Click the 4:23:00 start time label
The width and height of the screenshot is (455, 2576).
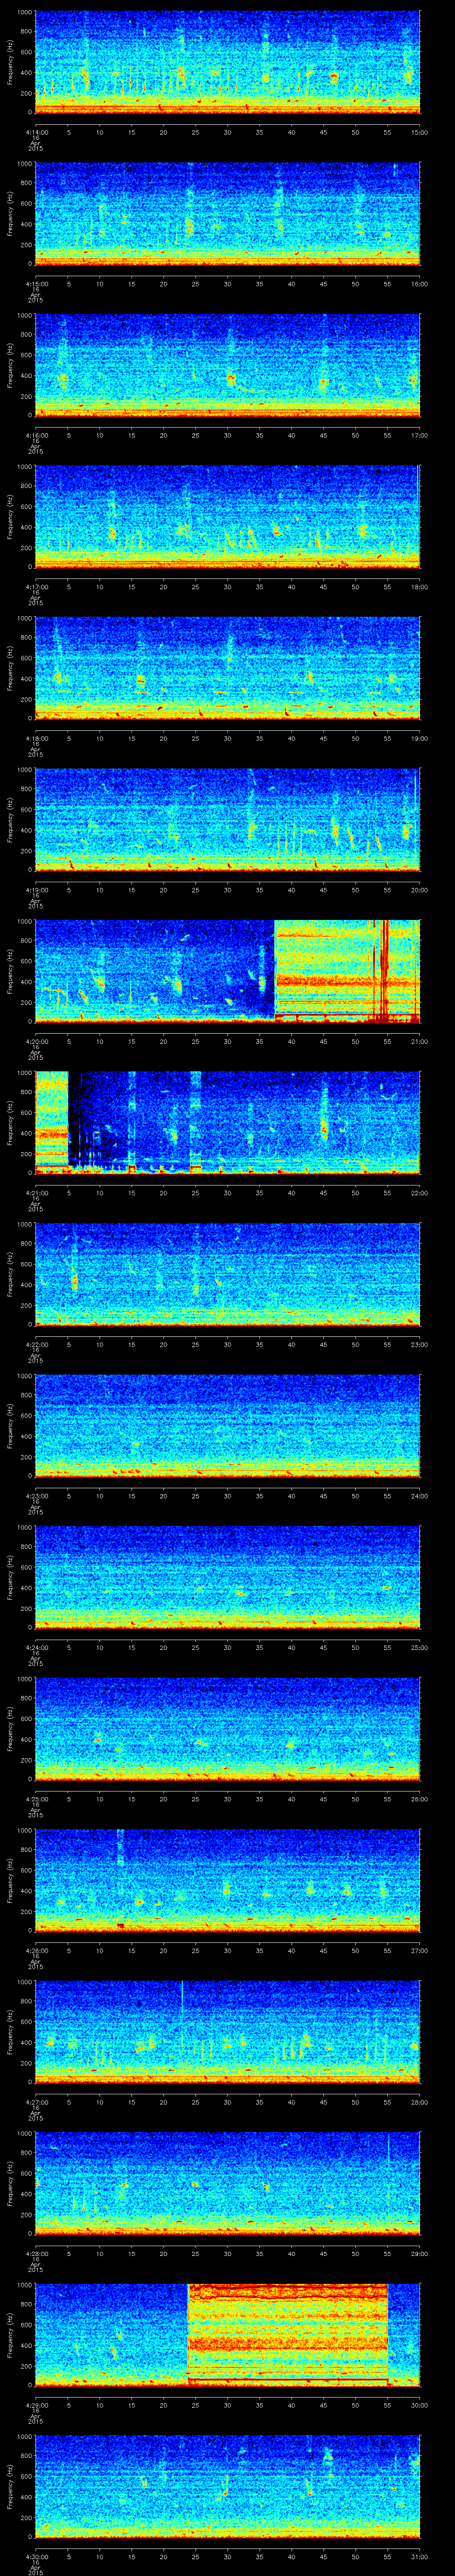point(36,1496)
